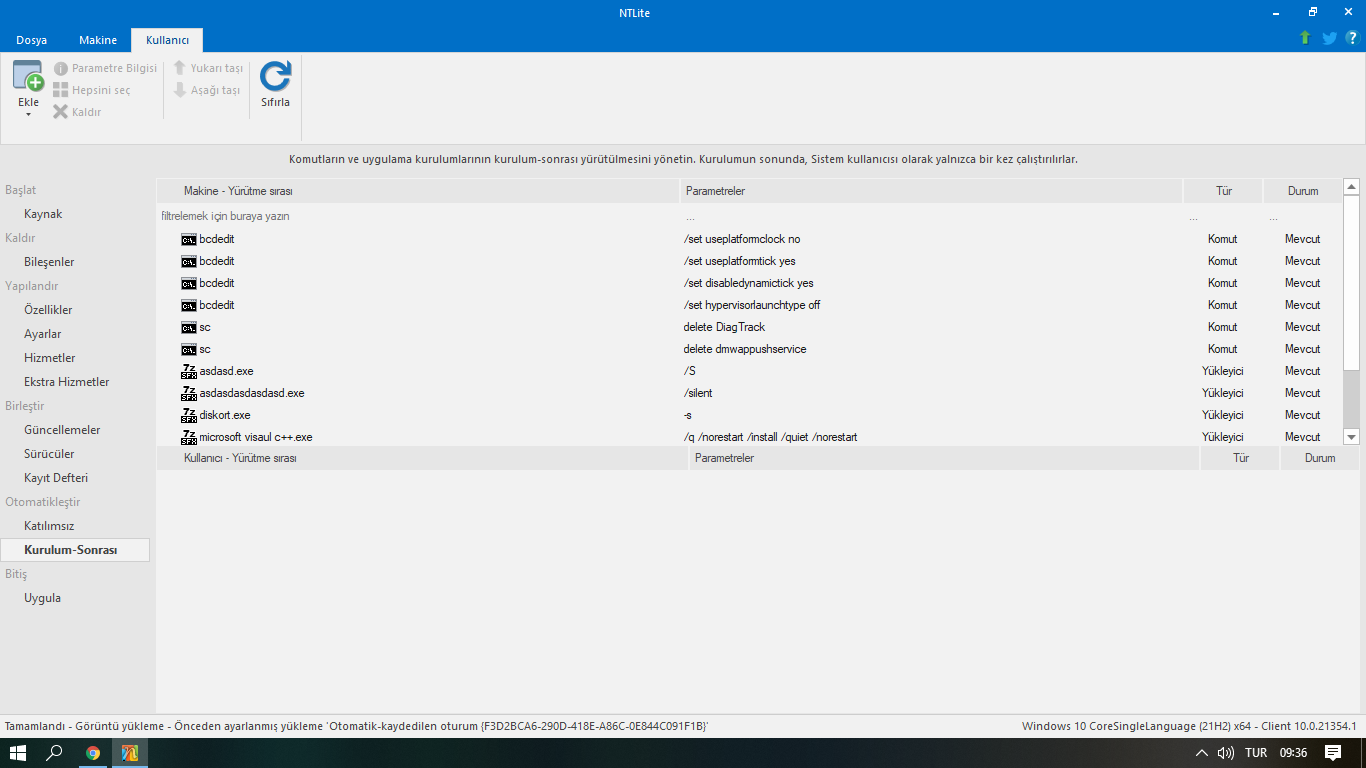Click the Kaldır X icon
Screen dimensions: 1366x768
tap(61, 112)
